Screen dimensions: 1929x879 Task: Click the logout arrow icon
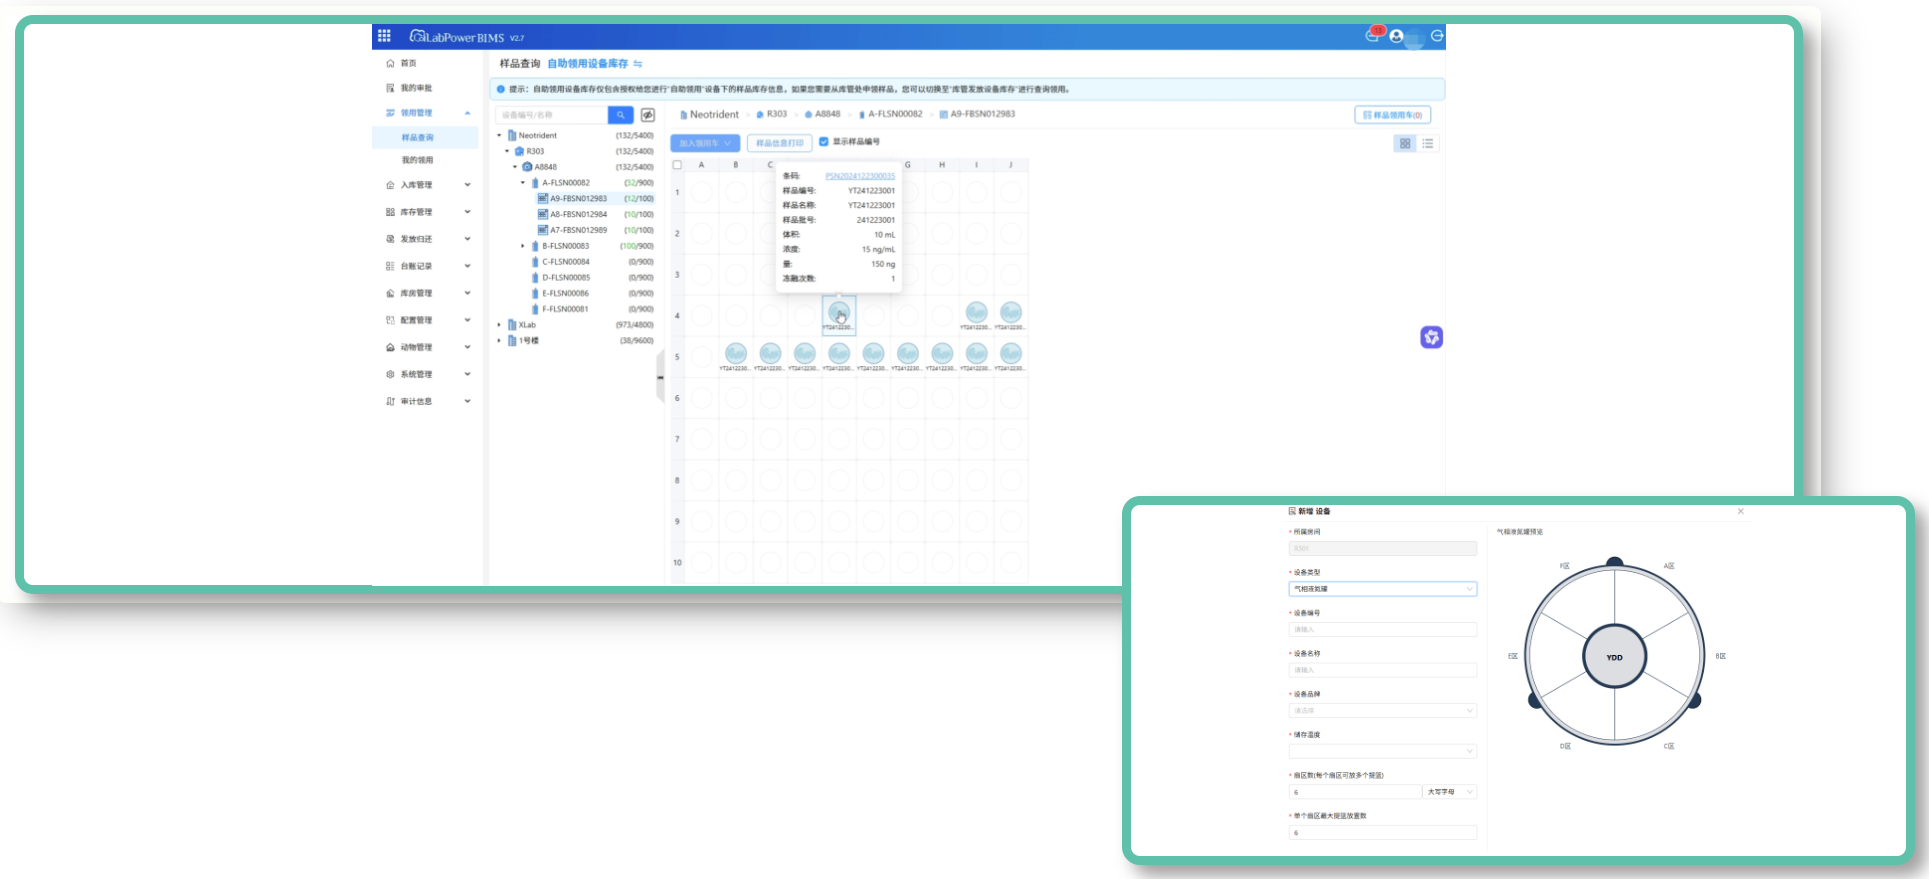1437,36
